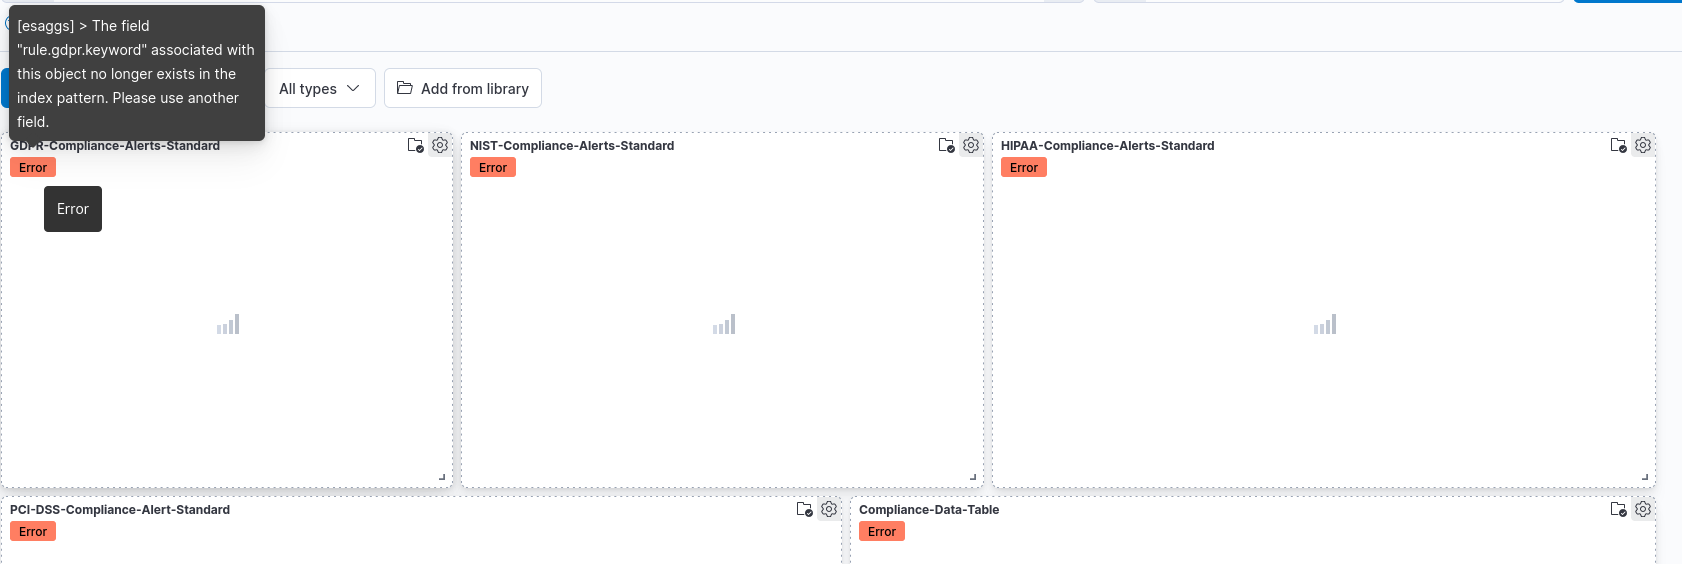Click PCI-DSS-Compliance-Alert-Standard panel title
The image size is (1682, 564).
coord(120,510)
